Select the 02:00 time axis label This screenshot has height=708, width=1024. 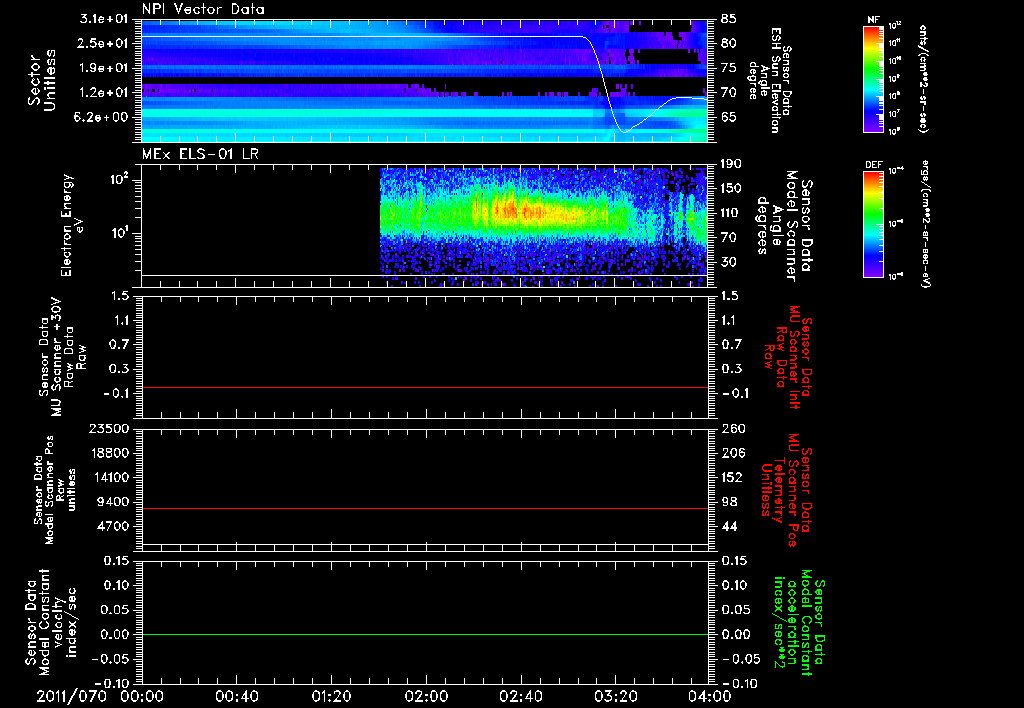click(425, 695)
